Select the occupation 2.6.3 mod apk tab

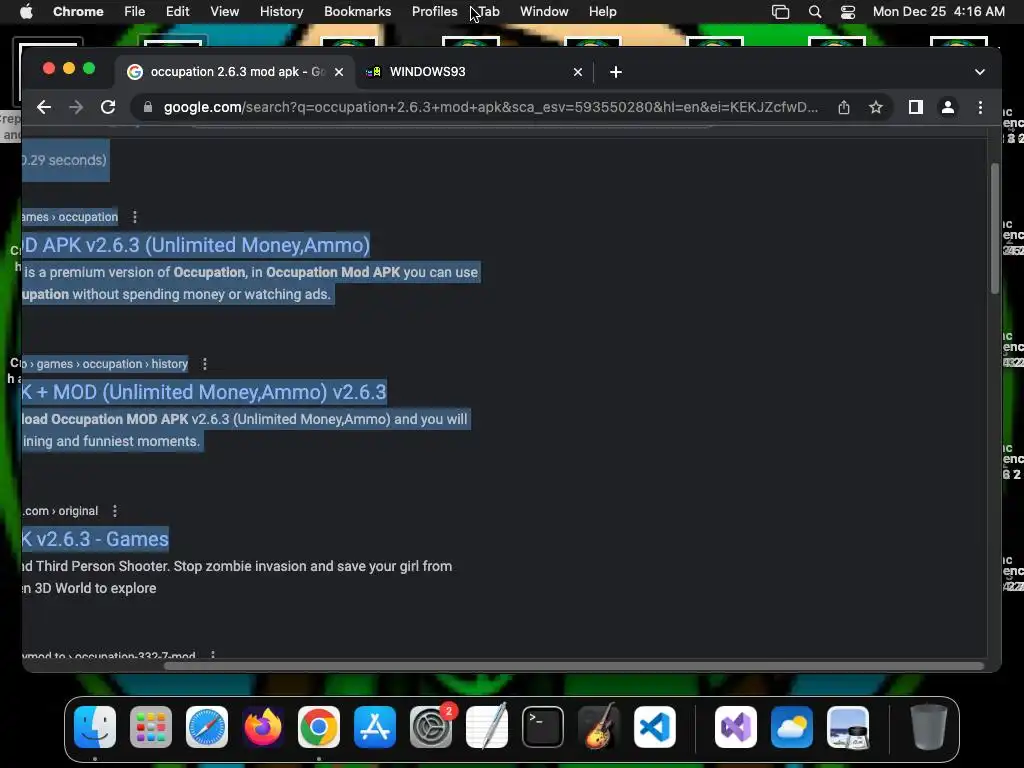pos(235,72)
